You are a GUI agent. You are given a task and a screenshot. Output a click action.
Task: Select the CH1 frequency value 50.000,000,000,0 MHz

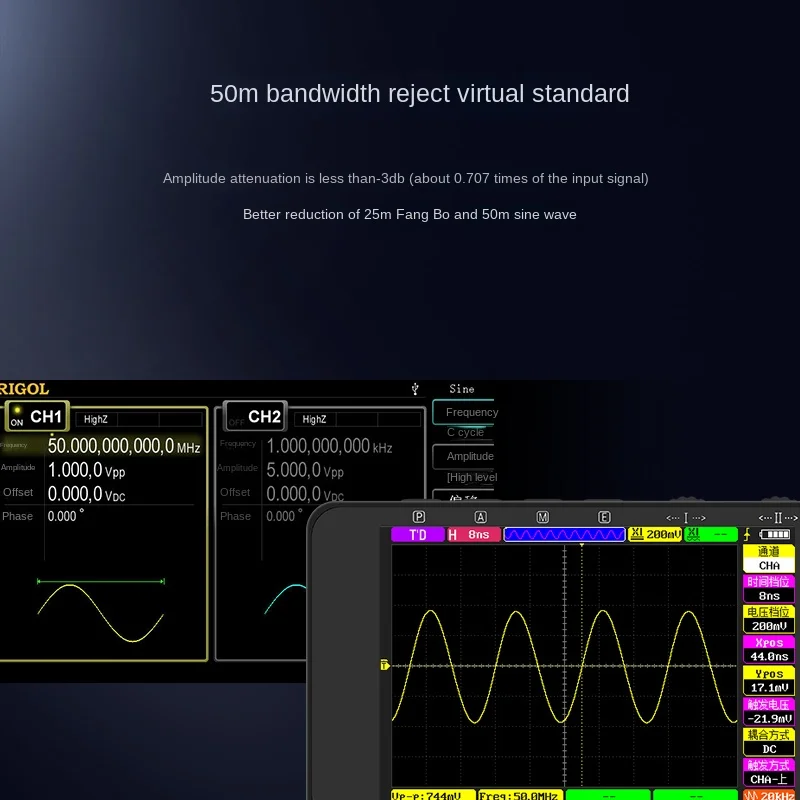tap(124, 446)
